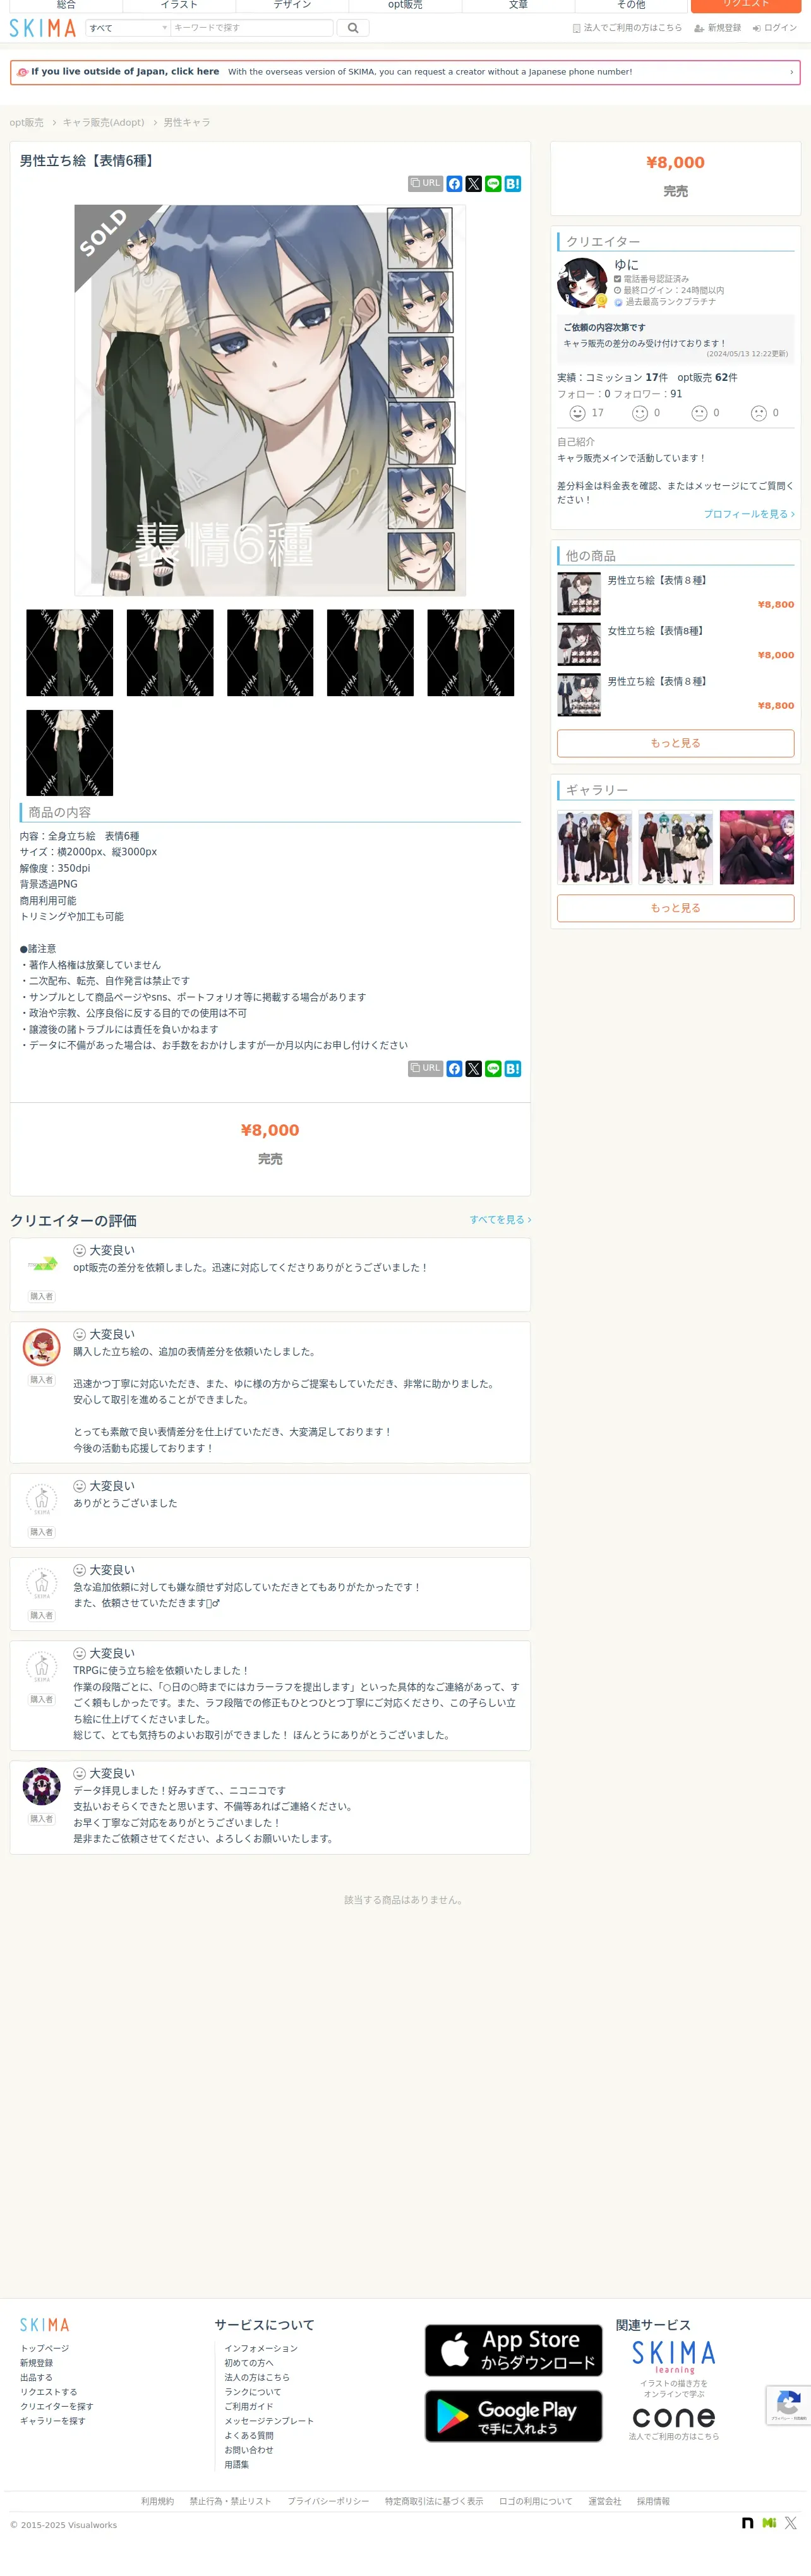Click ログイン in the header
Viewport: 811px width, 2576px height.
(x=775, y=28)
